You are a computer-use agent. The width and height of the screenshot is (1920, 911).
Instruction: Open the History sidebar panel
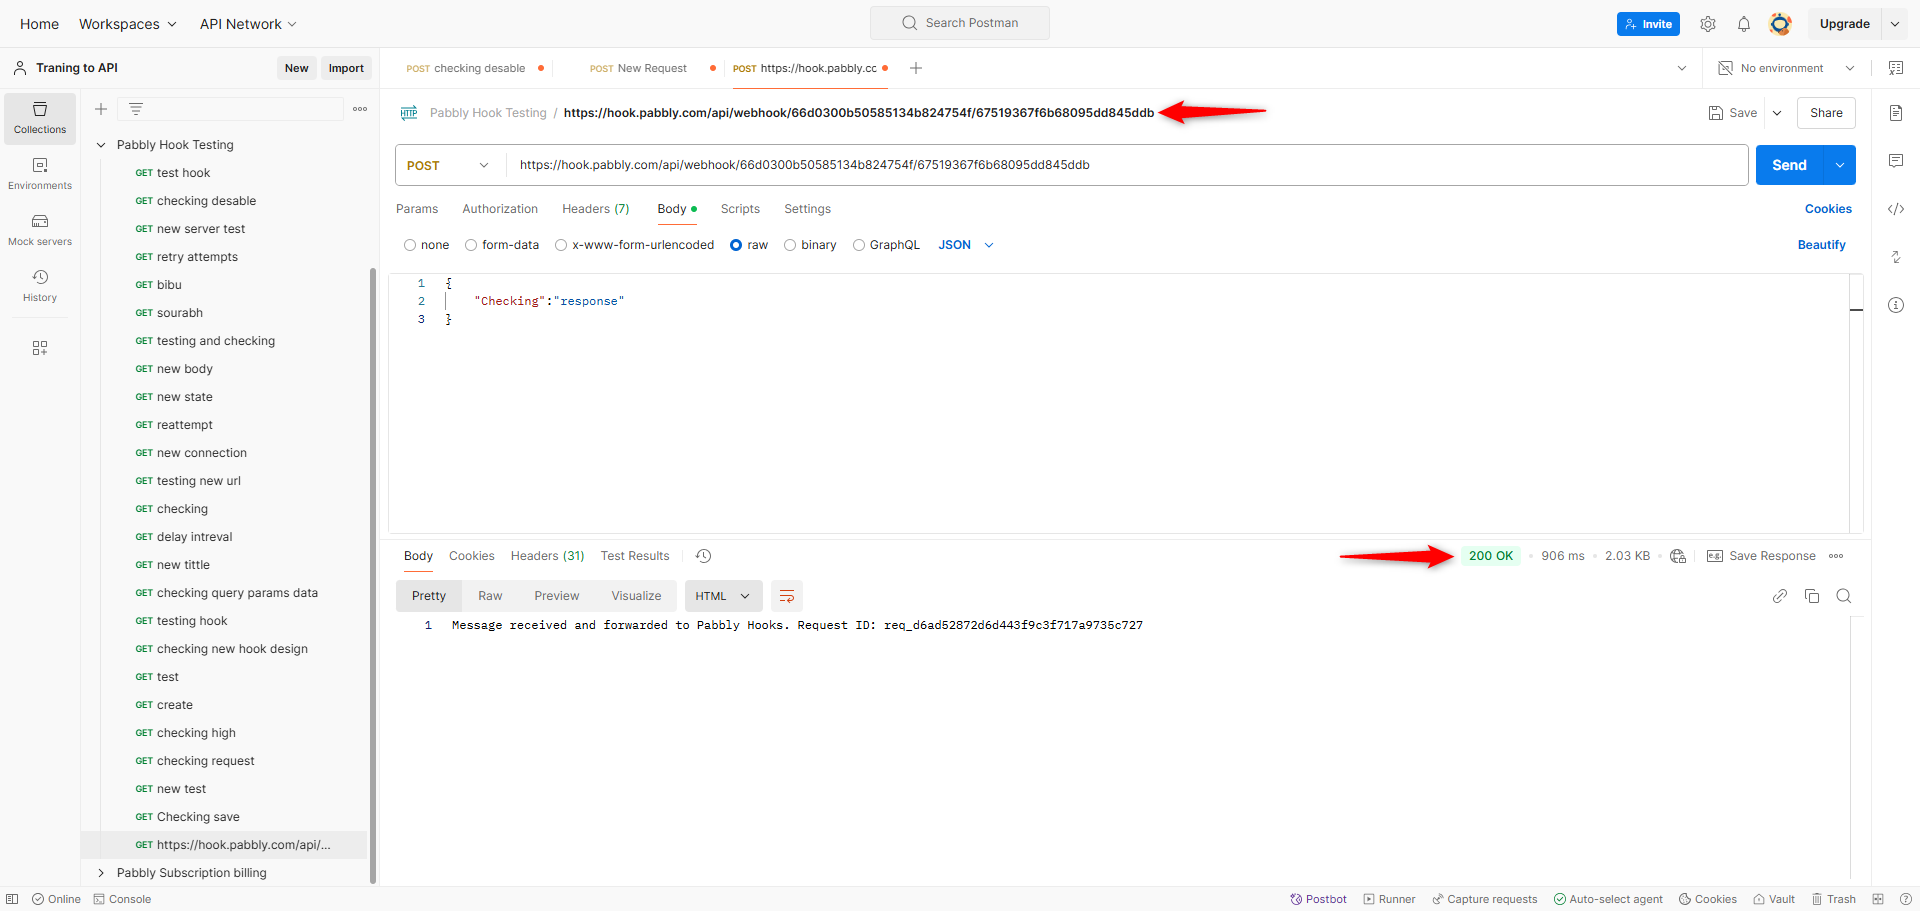[40, 286]
